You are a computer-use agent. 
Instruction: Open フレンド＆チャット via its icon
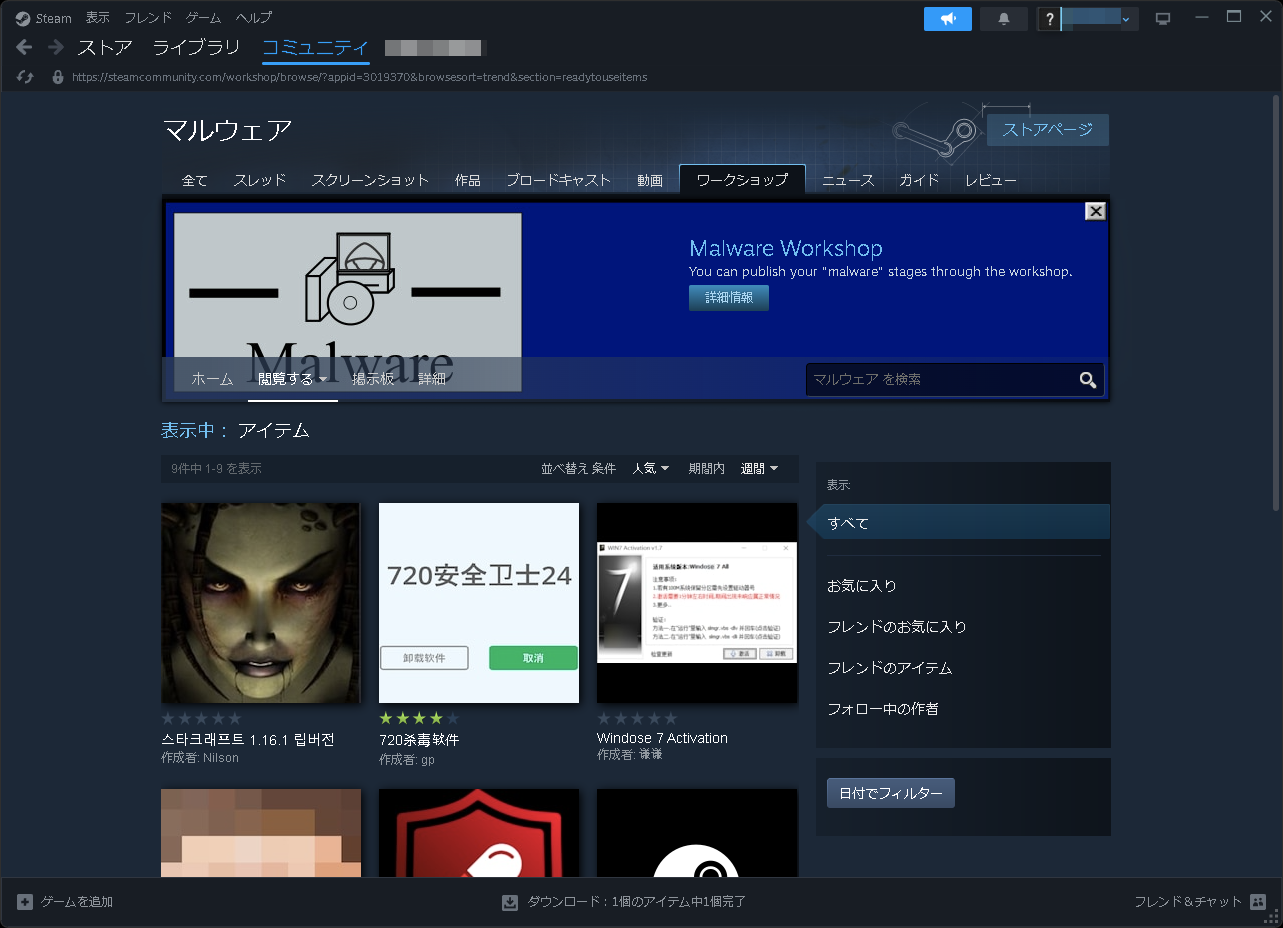pyautogui.click(x=1258, y=901)
